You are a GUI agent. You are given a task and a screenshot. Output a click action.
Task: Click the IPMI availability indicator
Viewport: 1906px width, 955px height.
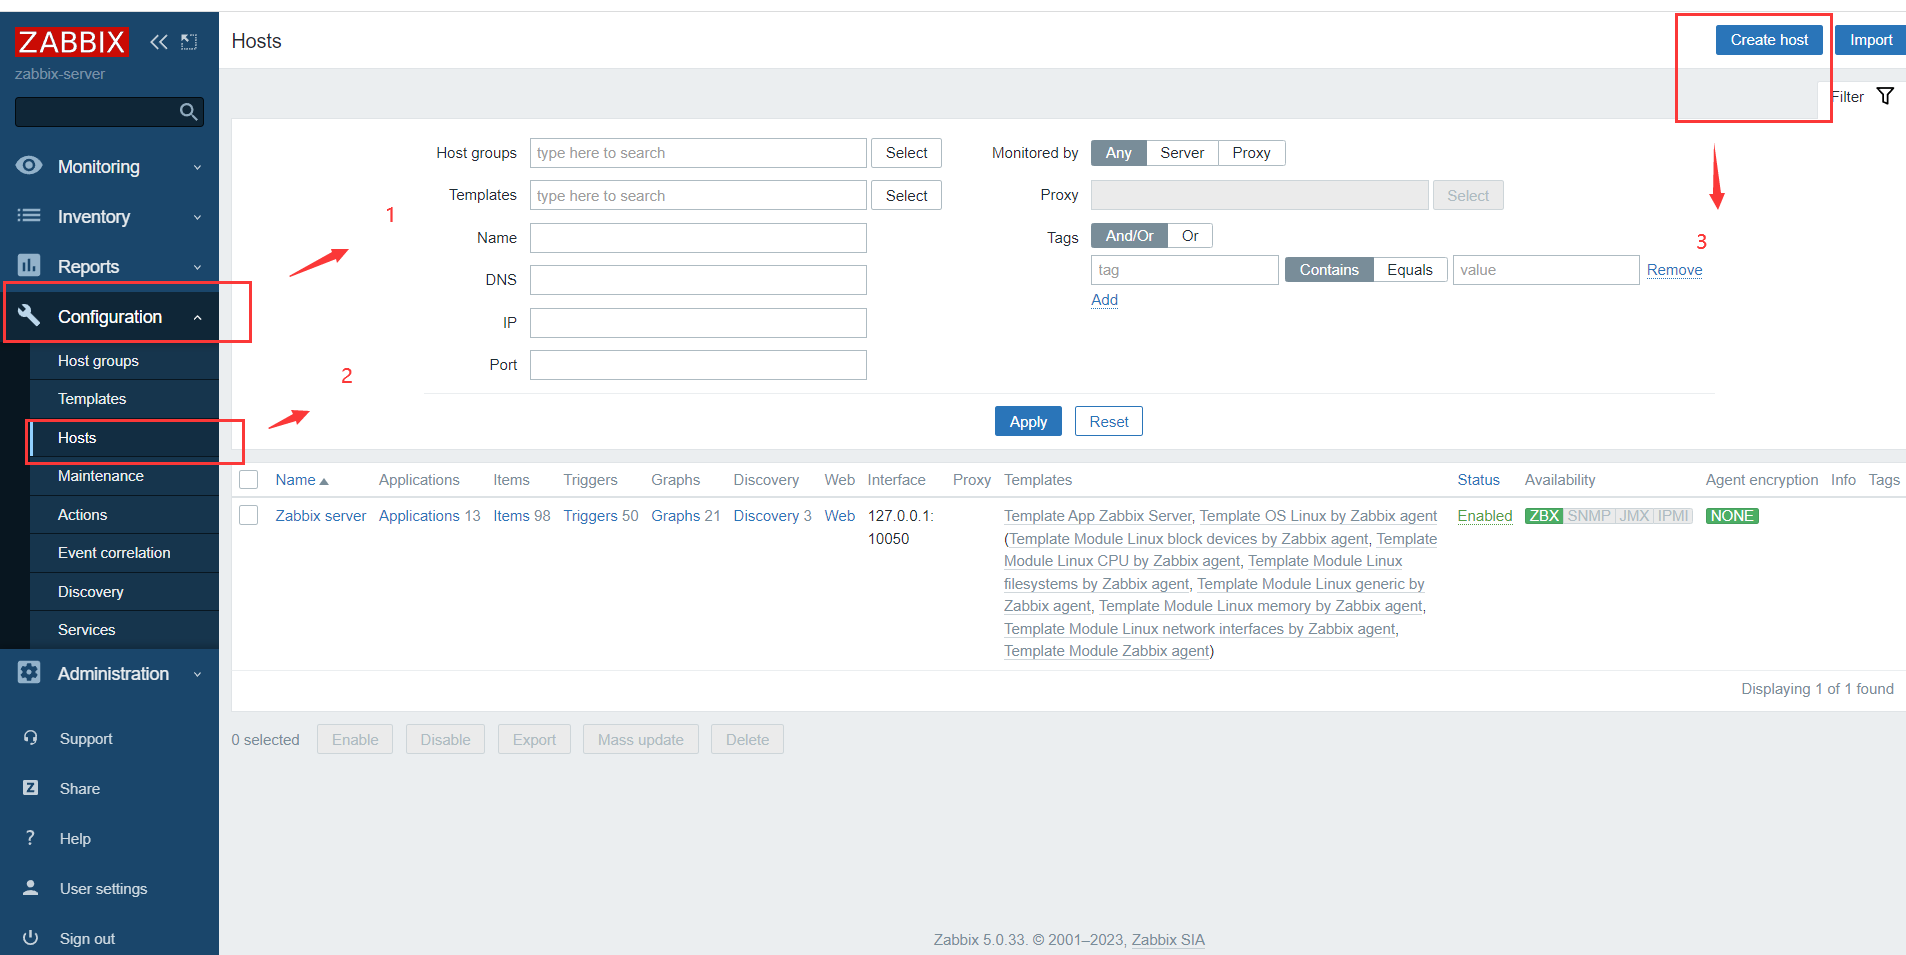[1673, 516]
